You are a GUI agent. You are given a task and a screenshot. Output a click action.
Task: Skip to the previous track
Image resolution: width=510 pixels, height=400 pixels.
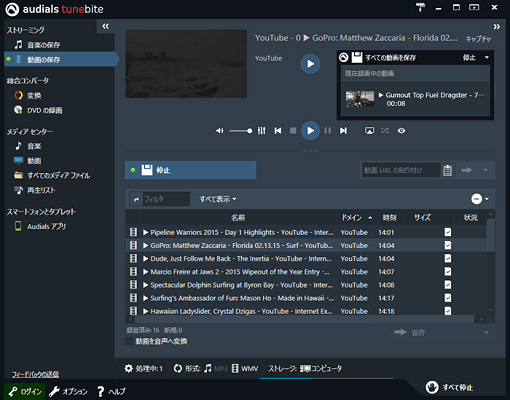[x=278, y=131]
